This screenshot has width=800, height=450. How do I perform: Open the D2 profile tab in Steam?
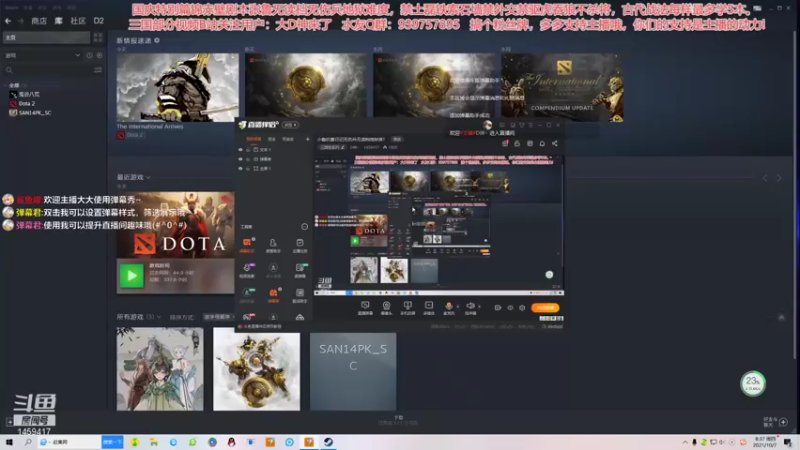click(98, 21)
